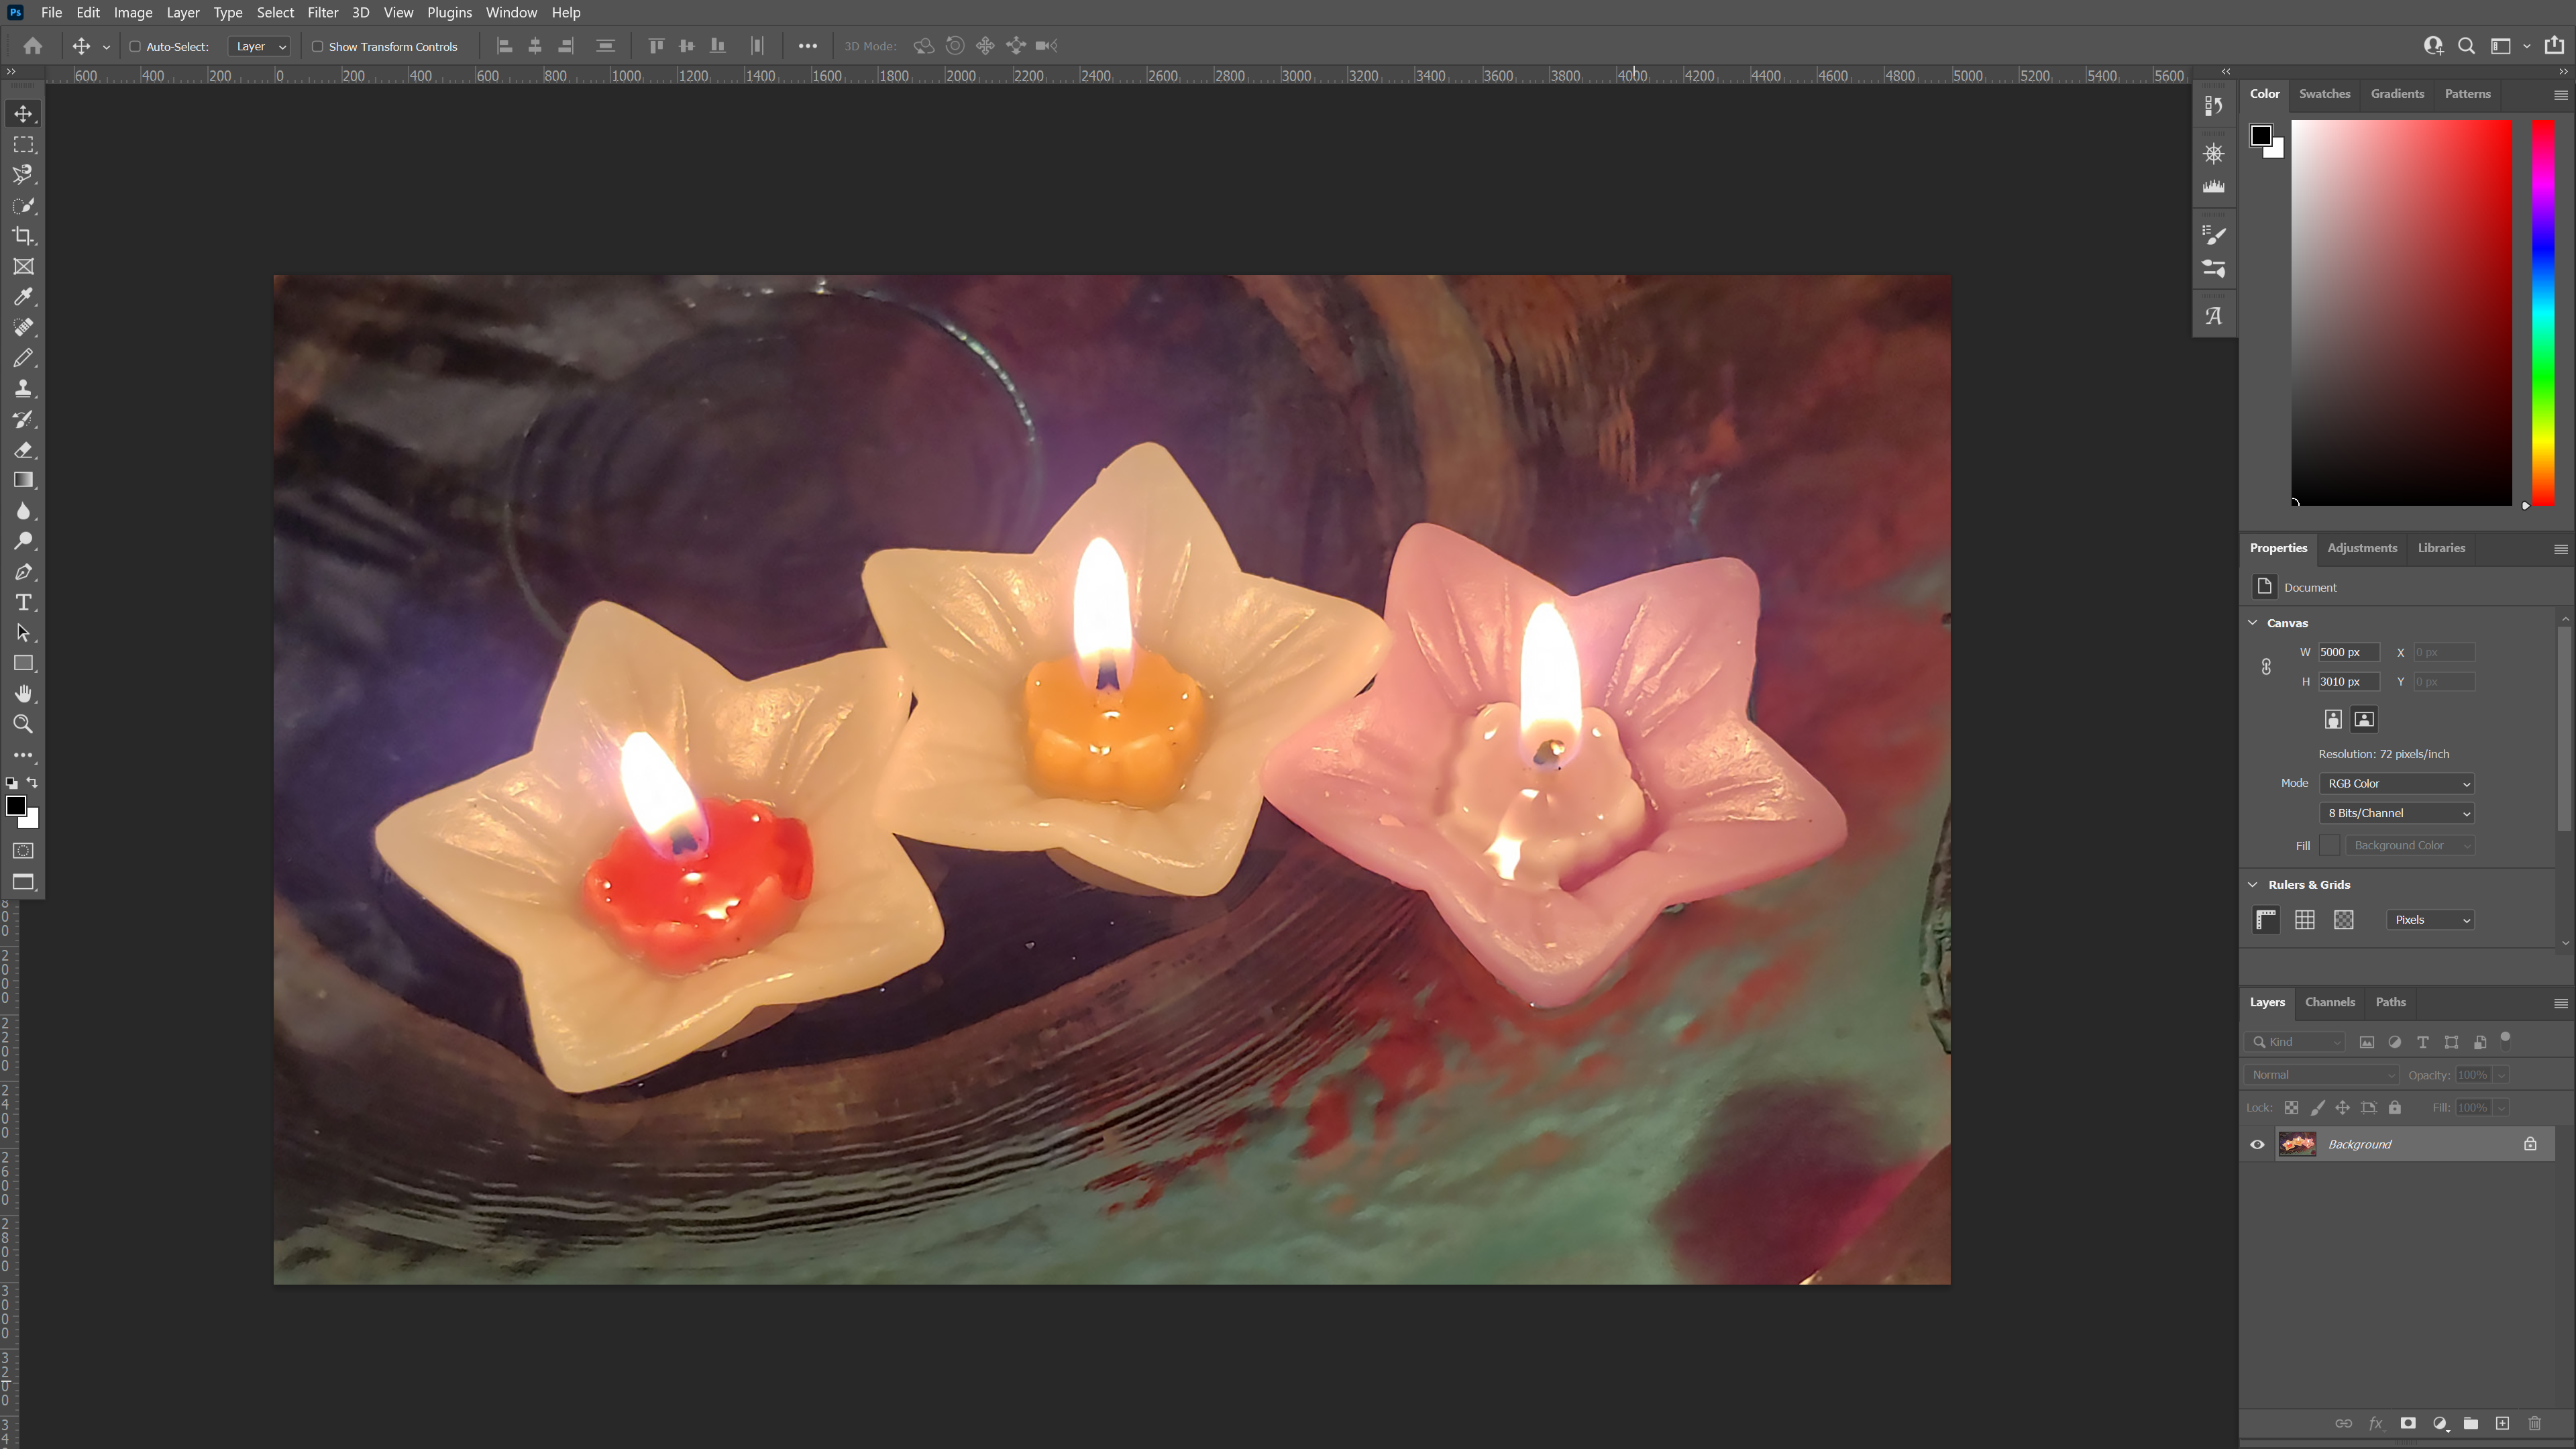Select the Hand tool
Screen dimensions: 2576x1449
coord(23,694)
